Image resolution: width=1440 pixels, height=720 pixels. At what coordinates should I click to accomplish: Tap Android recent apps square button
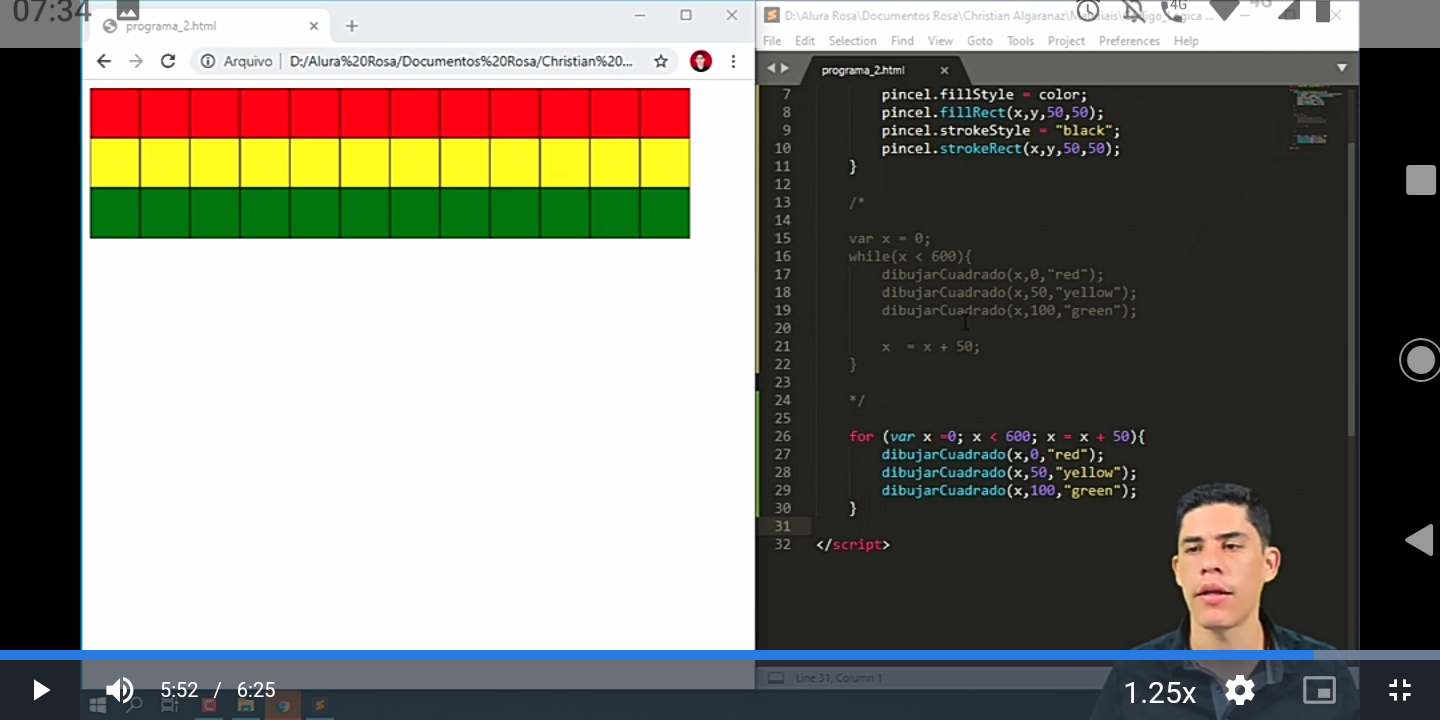coord(1420,180)
